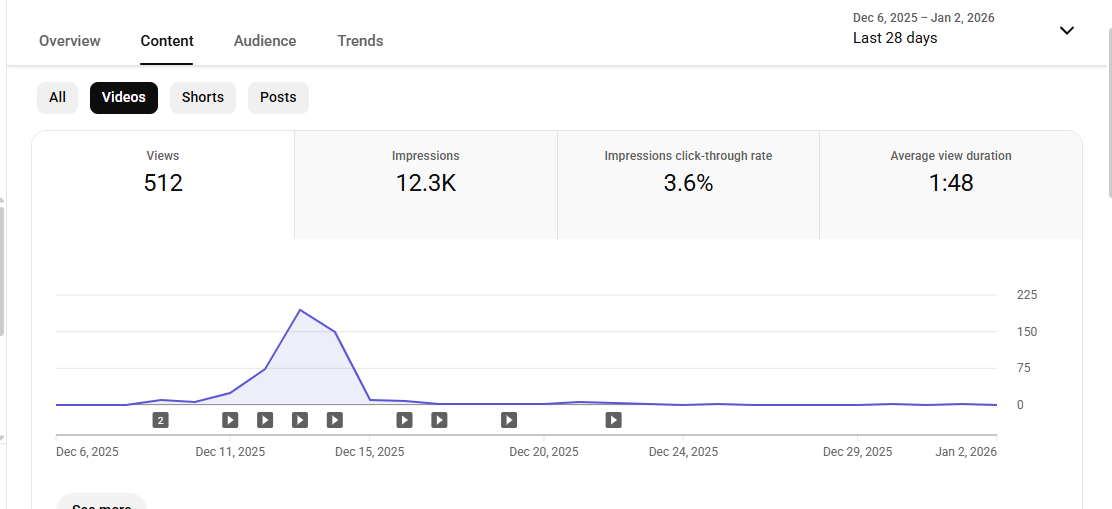Click the published video marker for Dec 12
Image resolution: width=1112 pixels, height=509 pixels.
(265, 420)
